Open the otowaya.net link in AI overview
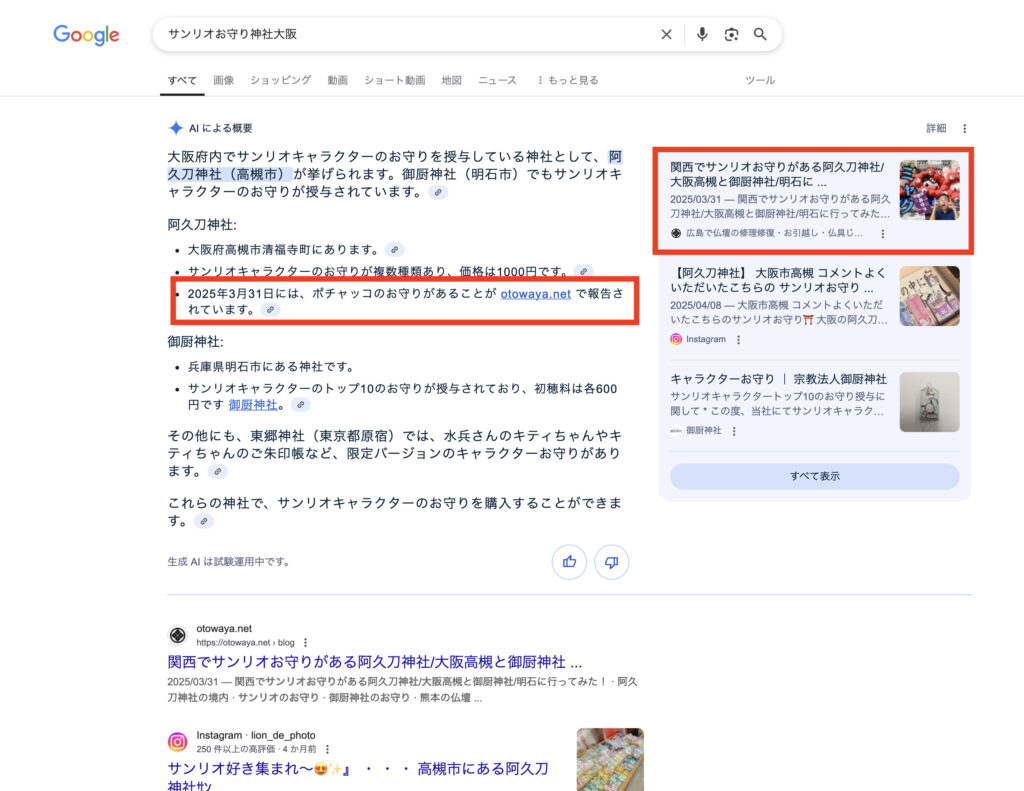 tap(536, 294)
